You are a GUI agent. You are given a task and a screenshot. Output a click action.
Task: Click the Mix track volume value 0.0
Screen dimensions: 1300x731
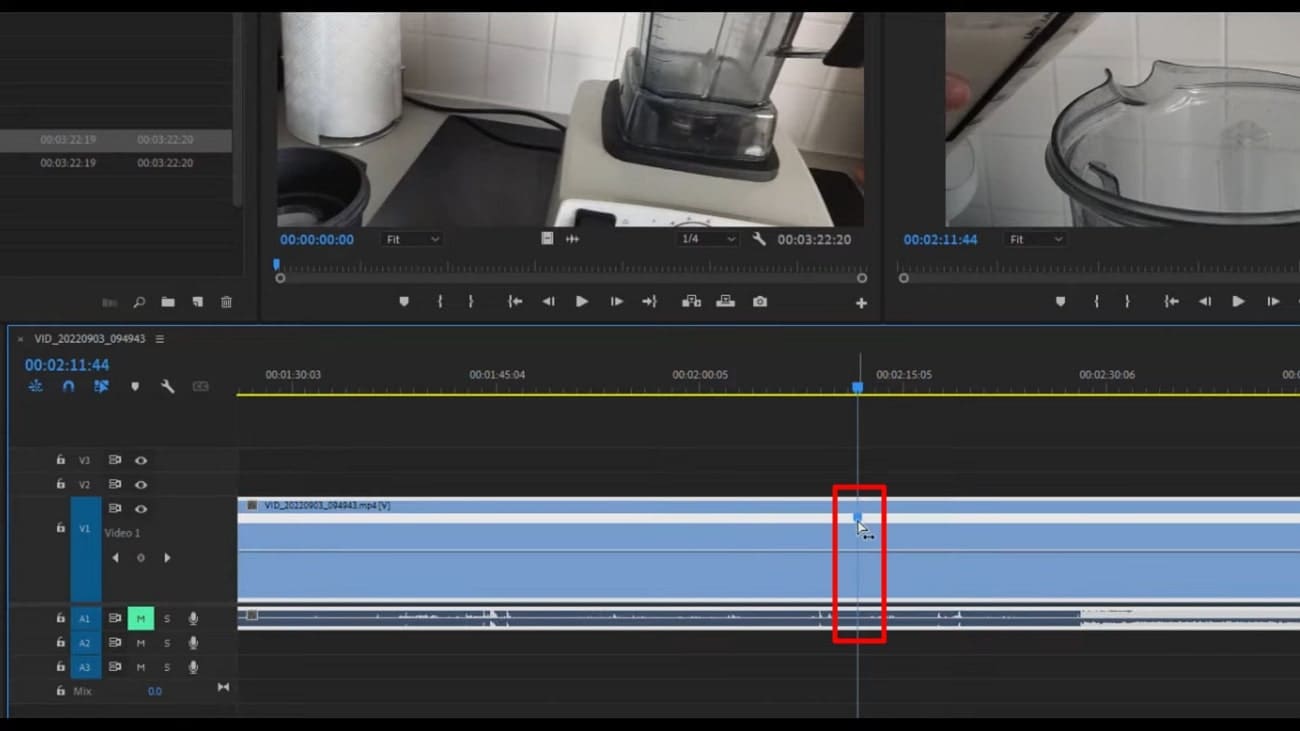(x=155, y=691)
